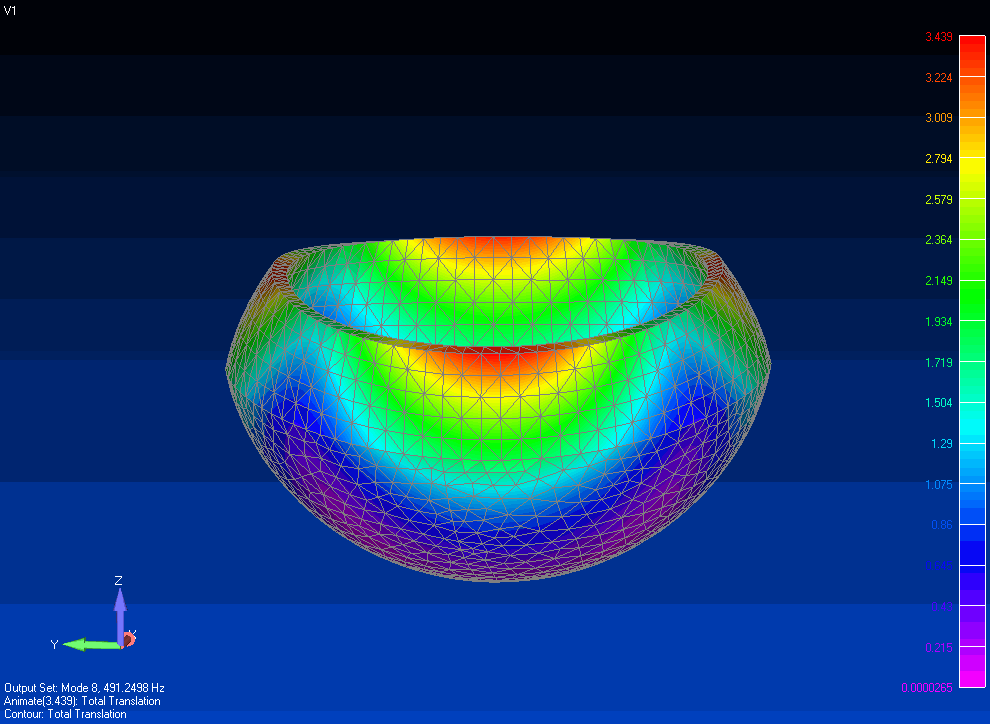The height and width of the screenshot is (724, 990).
Task: Click the red X axis marker
Action: [129, 639]
